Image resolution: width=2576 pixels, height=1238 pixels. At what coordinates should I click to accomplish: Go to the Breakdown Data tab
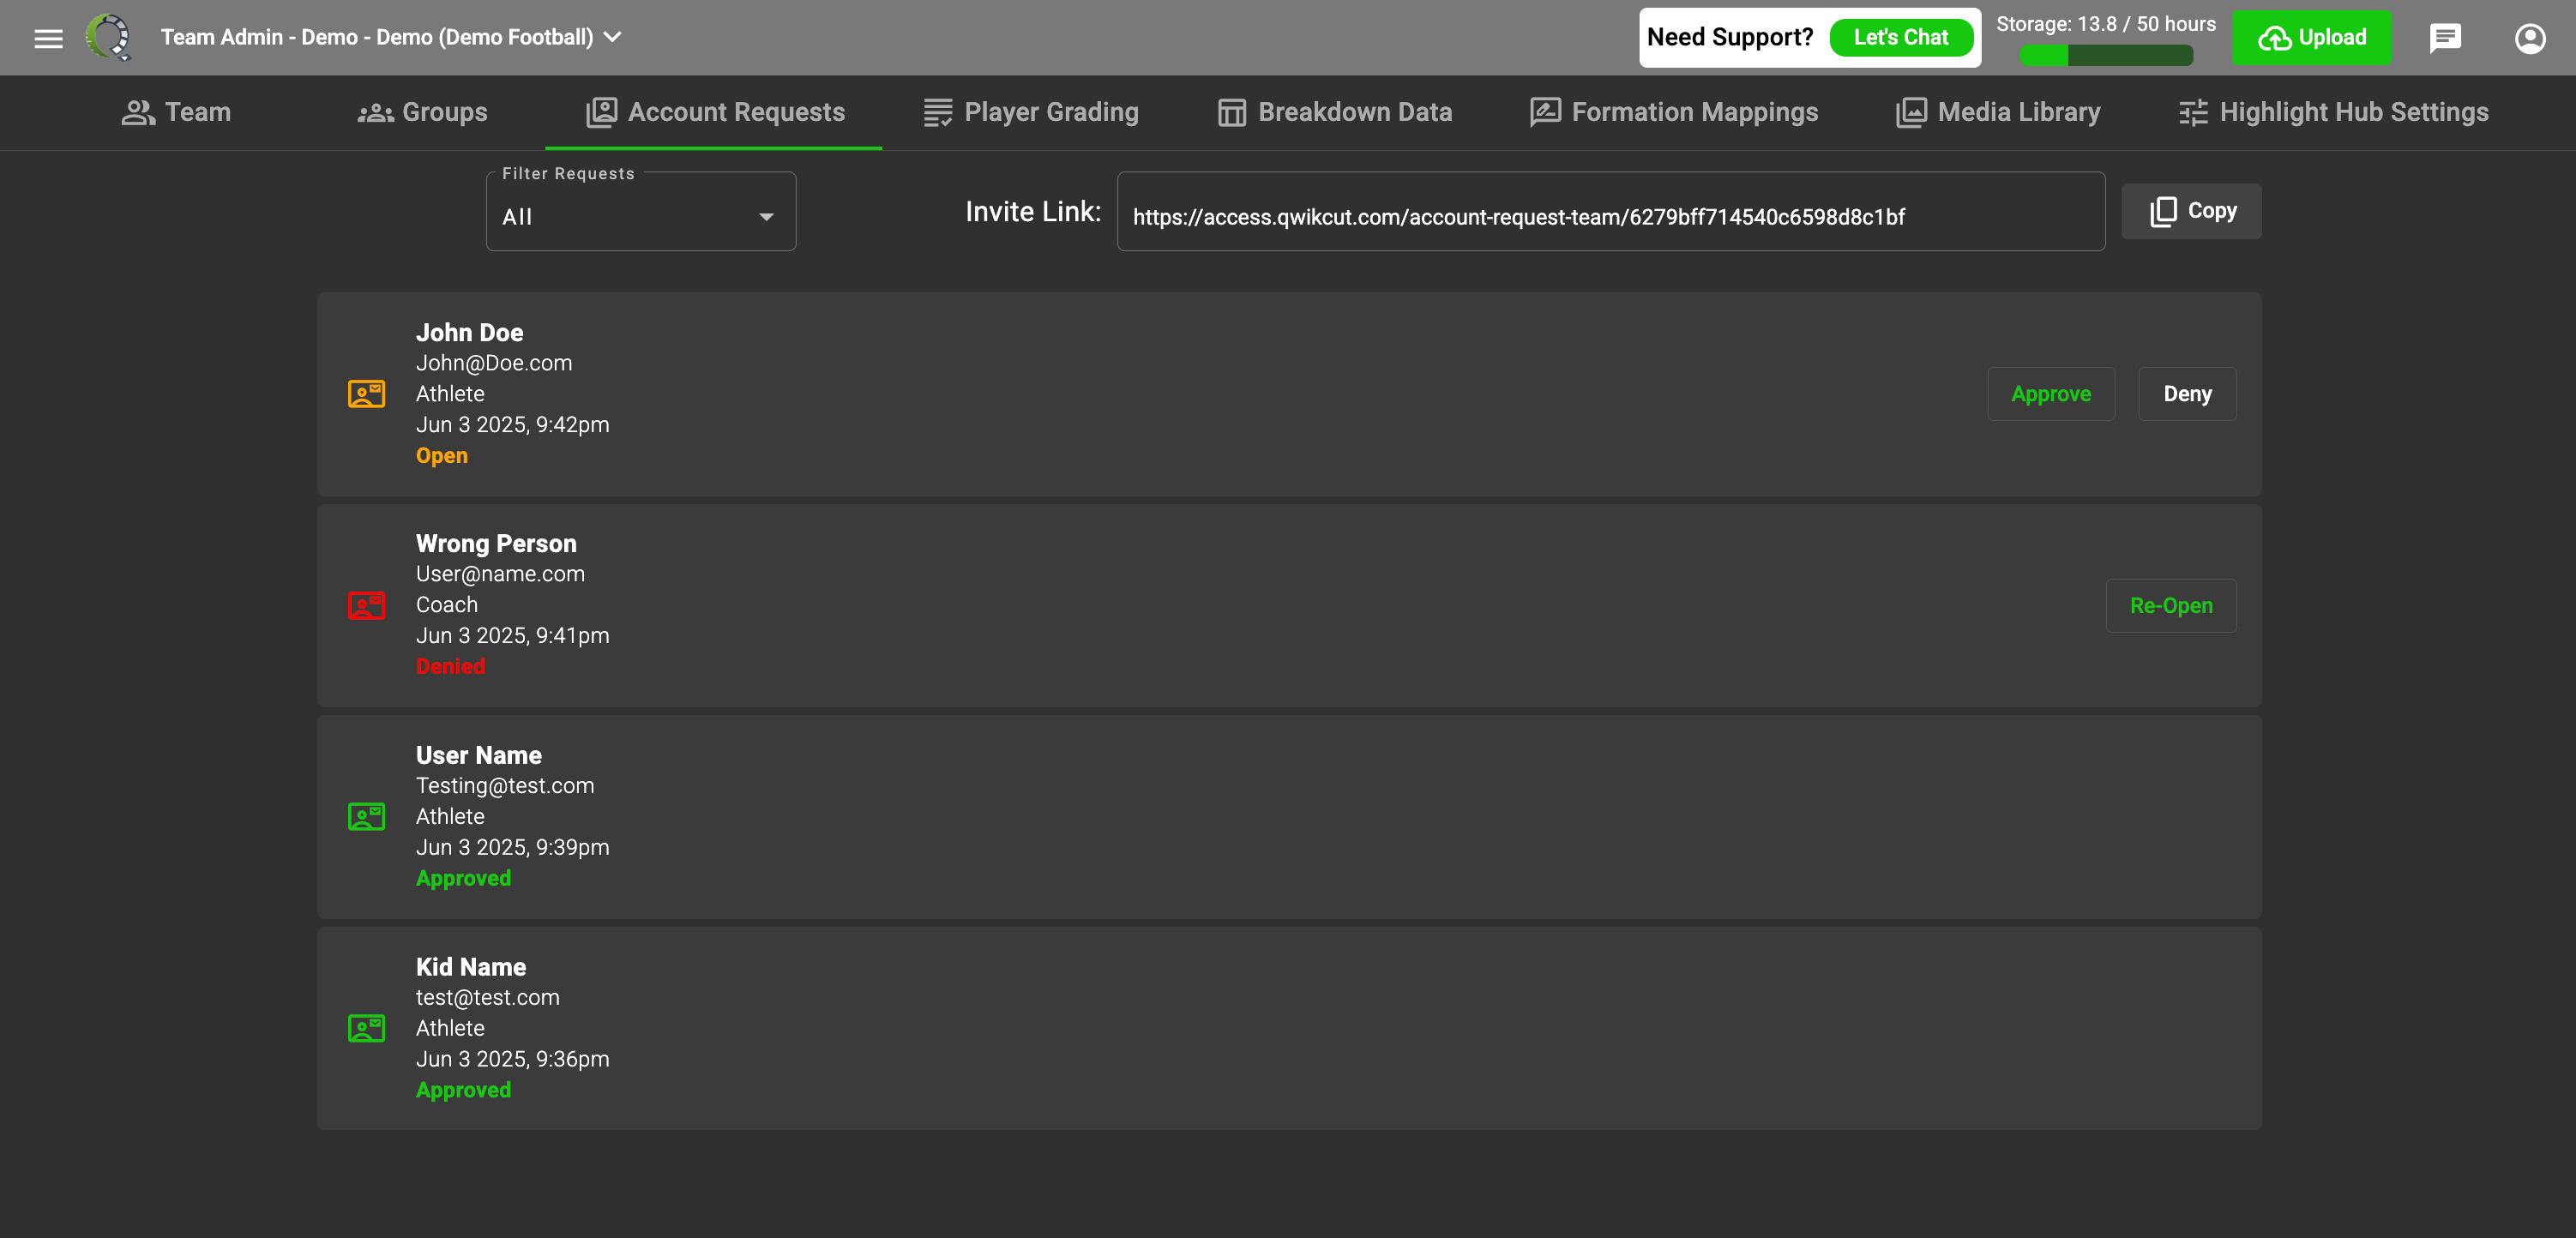[x=1335, y=112]
